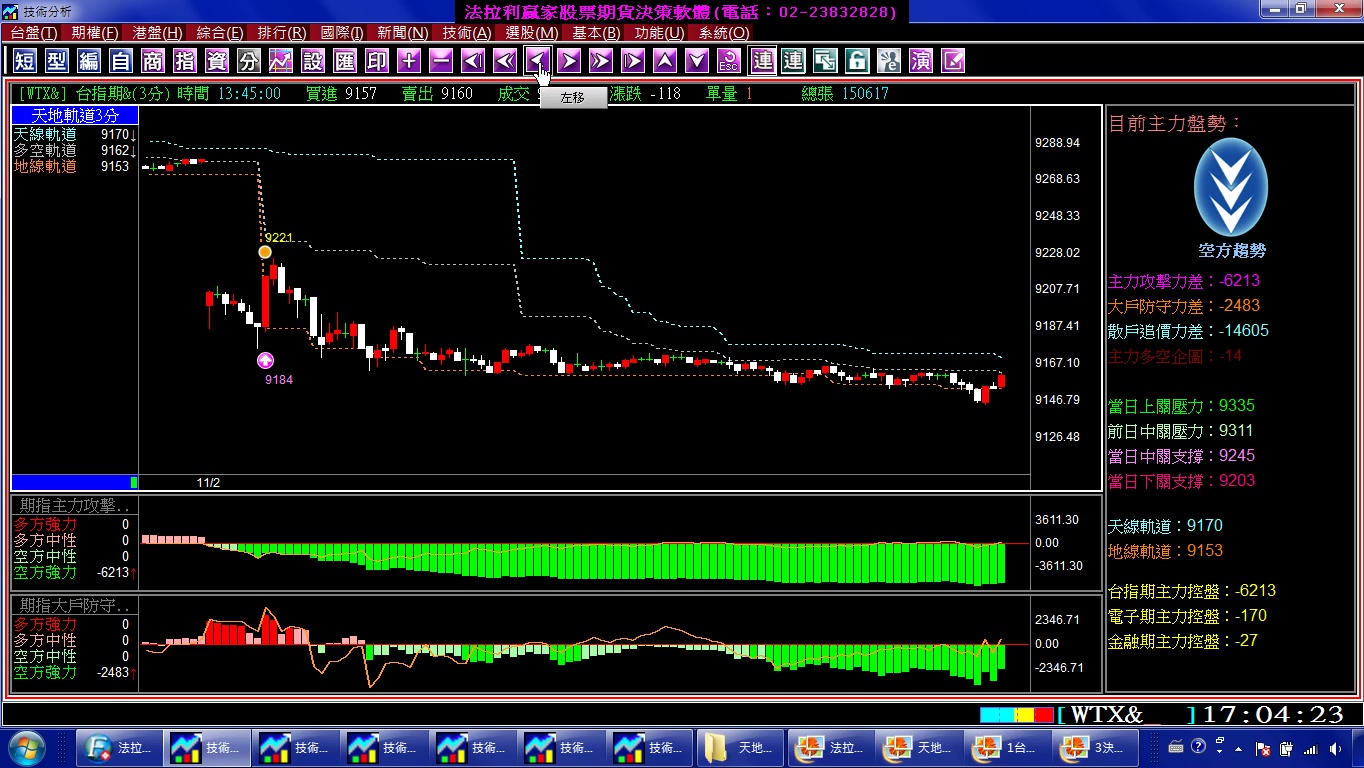
Task: Open the 選股(M) menu
Action: coord(532,33)
